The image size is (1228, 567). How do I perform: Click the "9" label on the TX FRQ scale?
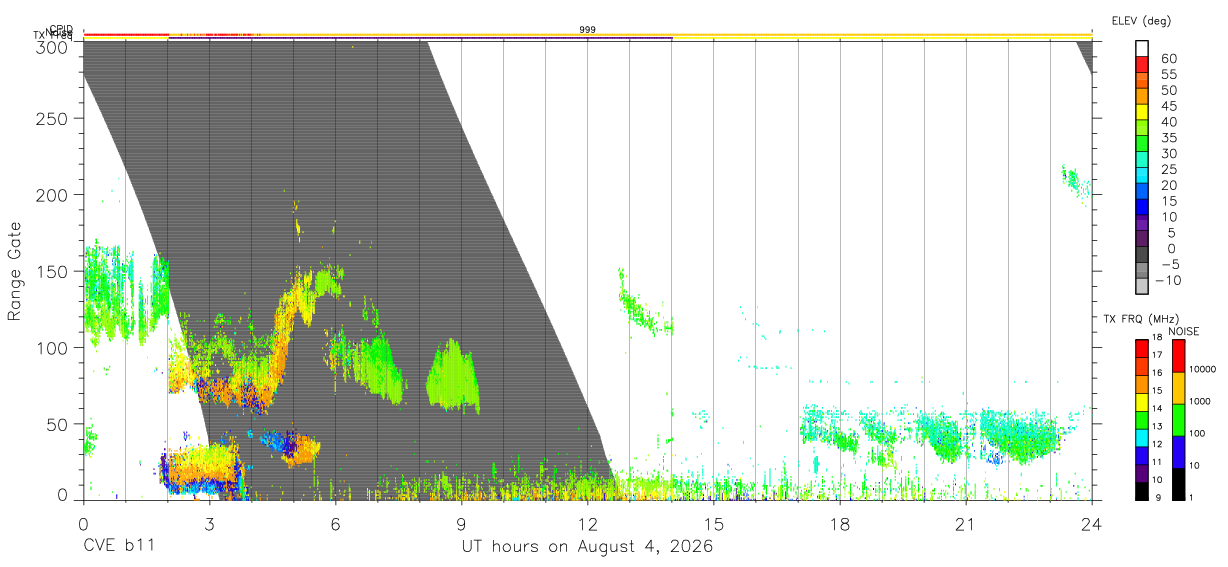[x=1156, y=497]
